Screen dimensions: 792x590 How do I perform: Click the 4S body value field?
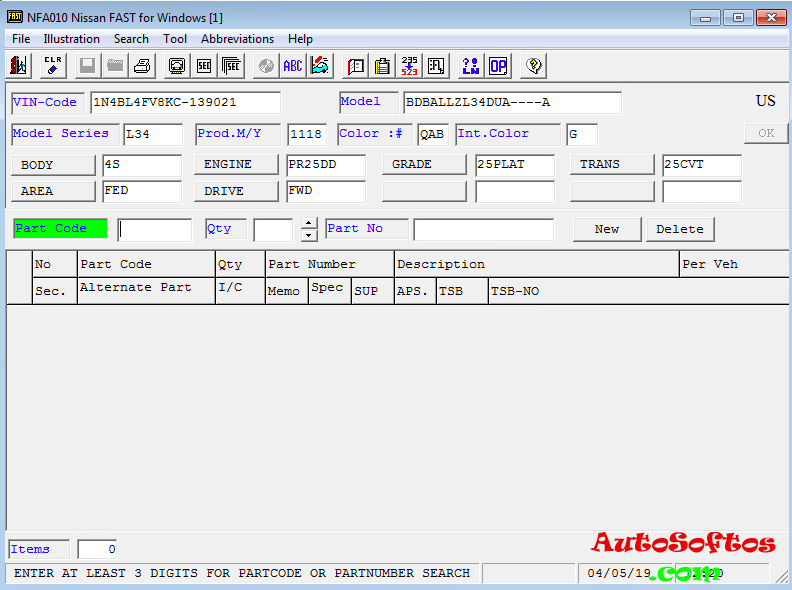(142, 165)
